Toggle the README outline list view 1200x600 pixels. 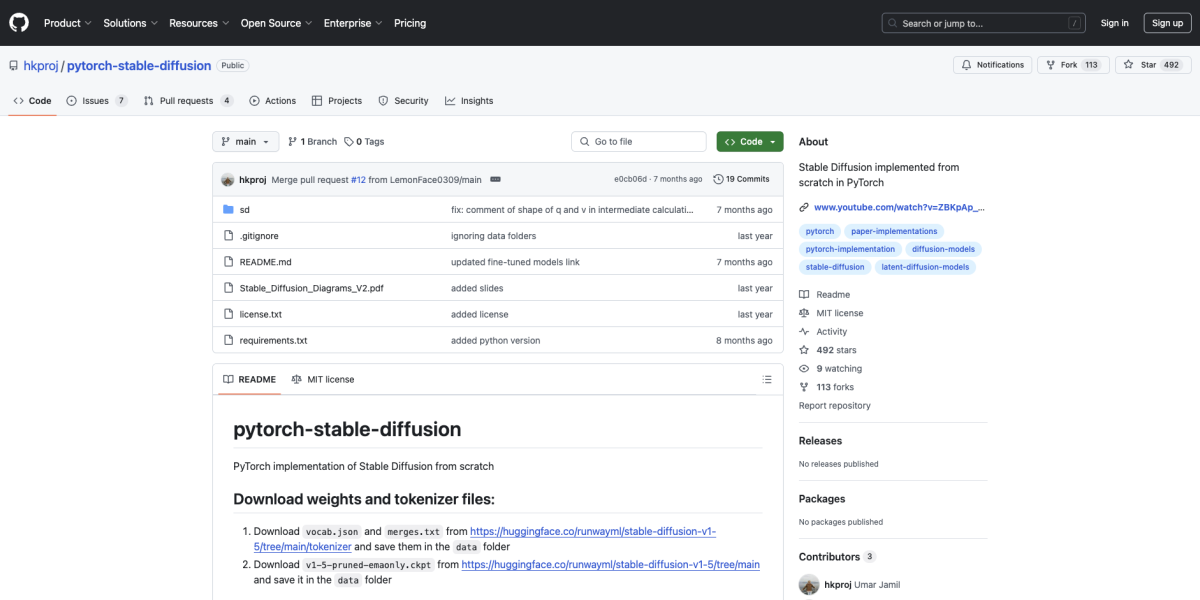pos(767,379)
